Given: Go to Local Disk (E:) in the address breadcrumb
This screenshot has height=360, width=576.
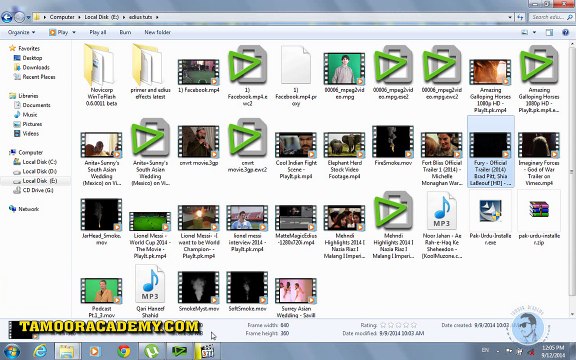Looking at the screenshot, I should tap(102, 17).
